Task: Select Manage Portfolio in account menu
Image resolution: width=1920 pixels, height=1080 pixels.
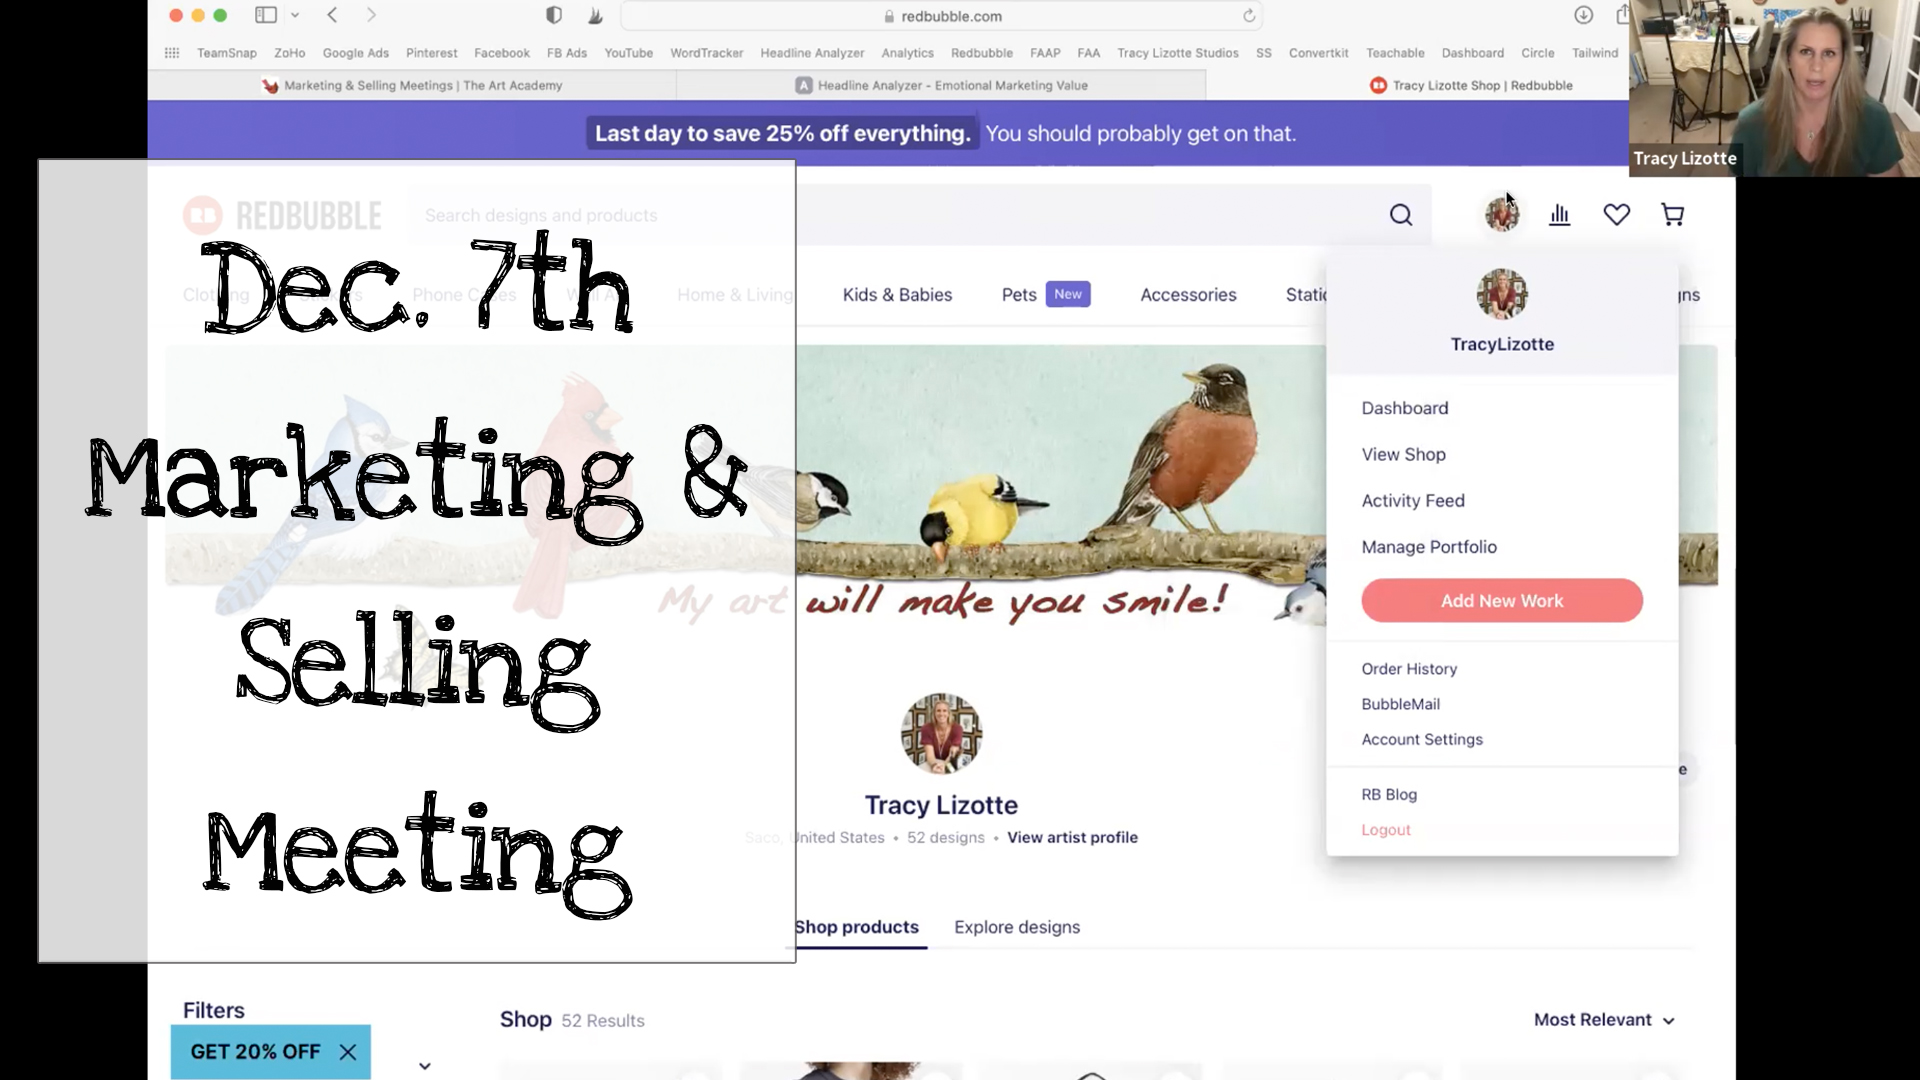Action: pyautogui.click(x=1428, y=547)
